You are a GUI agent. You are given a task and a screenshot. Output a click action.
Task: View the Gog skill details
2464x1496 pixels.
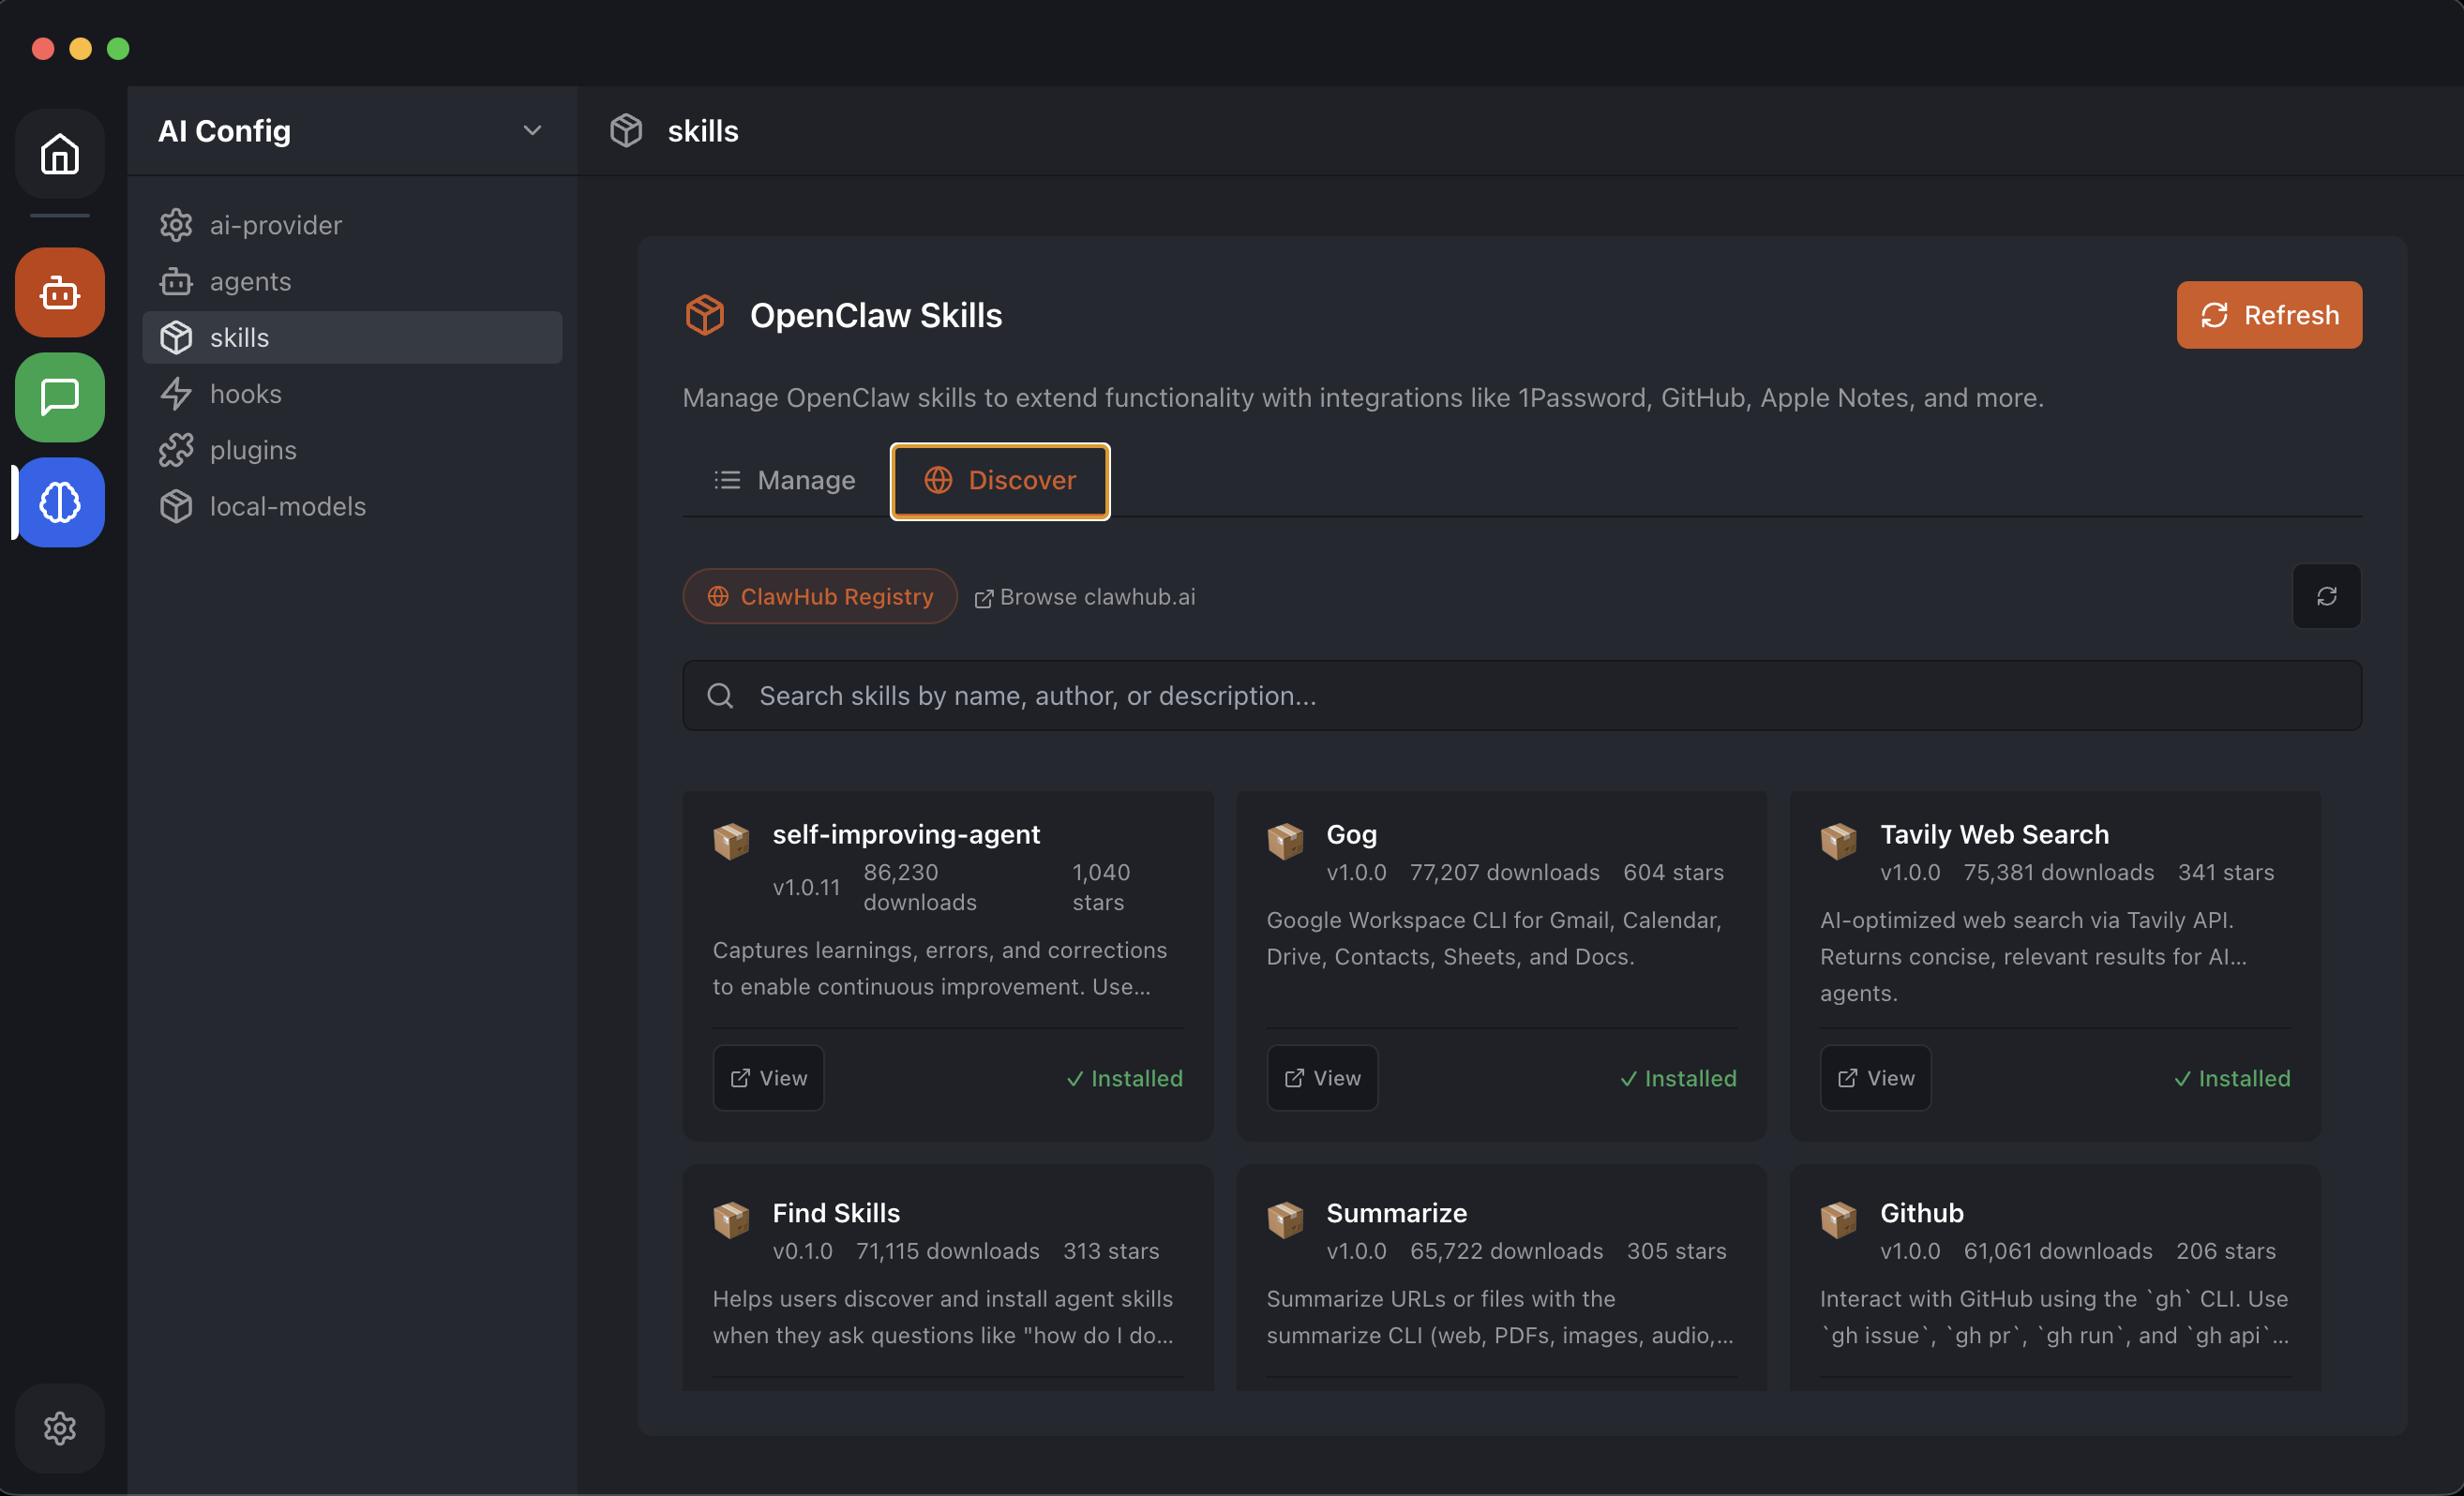(x=1321, y=1077)
